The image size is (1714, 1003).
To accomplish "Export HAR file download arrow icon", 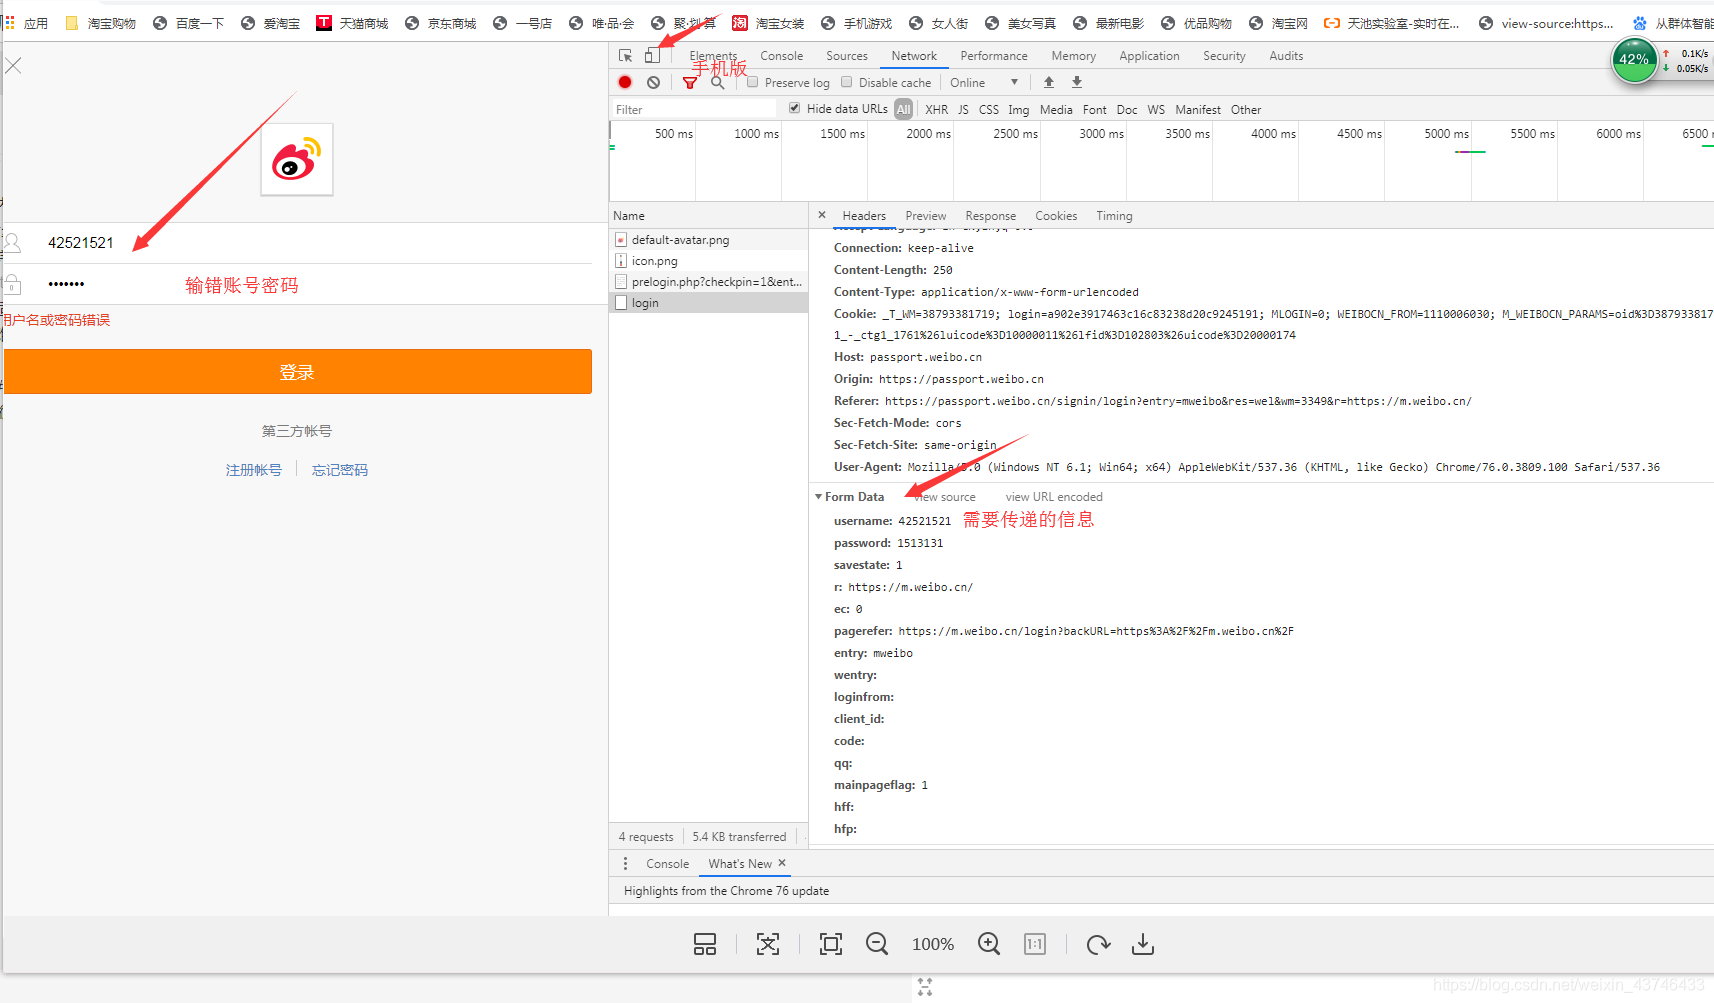I will [1077, 82].
